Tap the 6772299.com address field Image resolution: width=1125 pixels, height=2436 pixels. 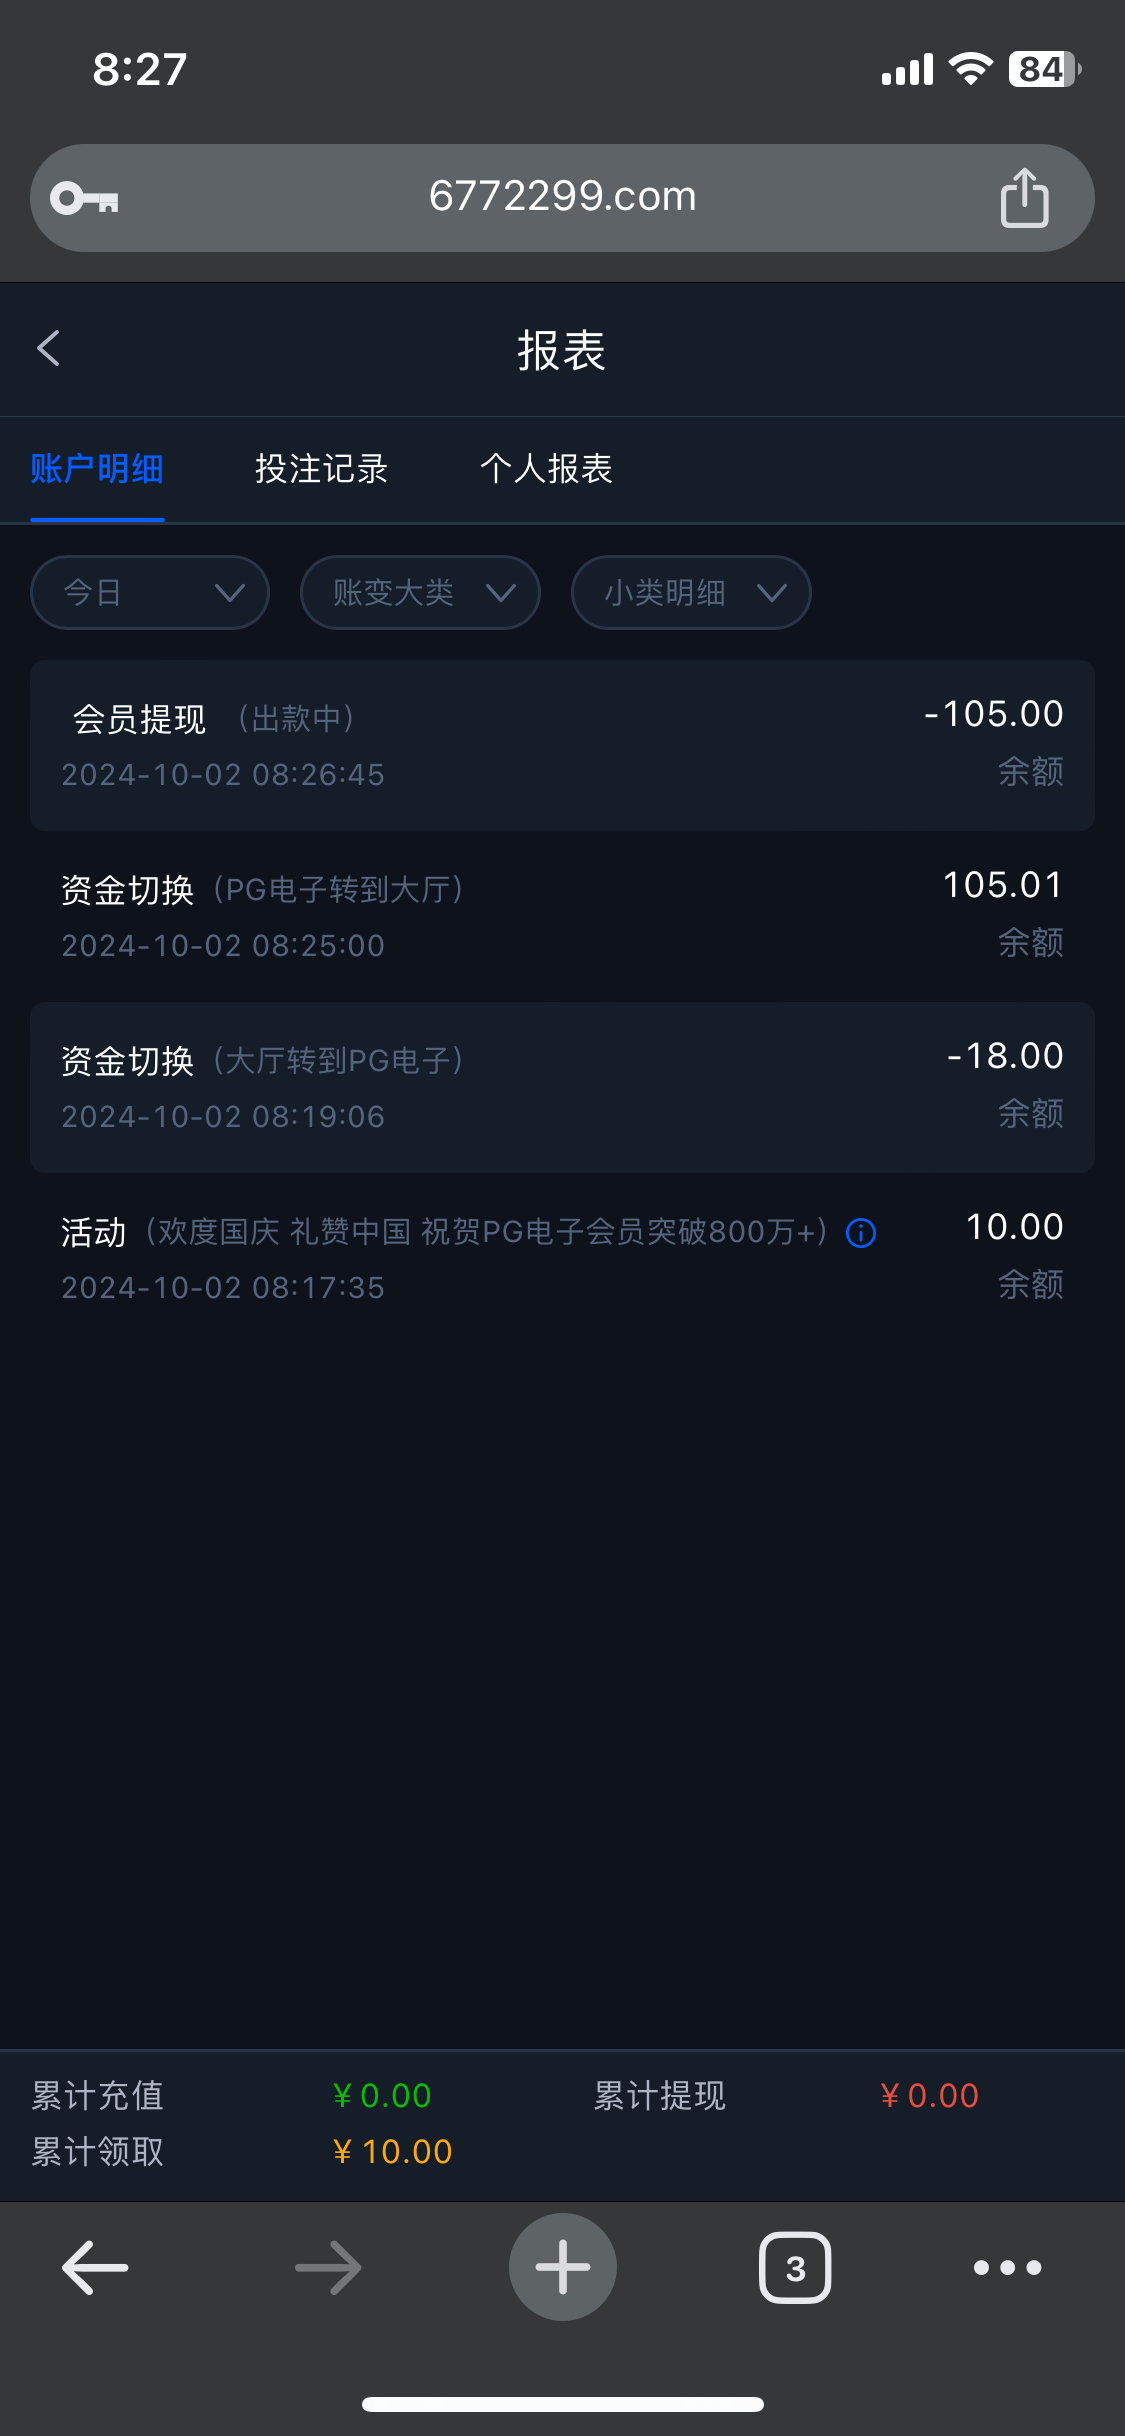click(562, 197)
